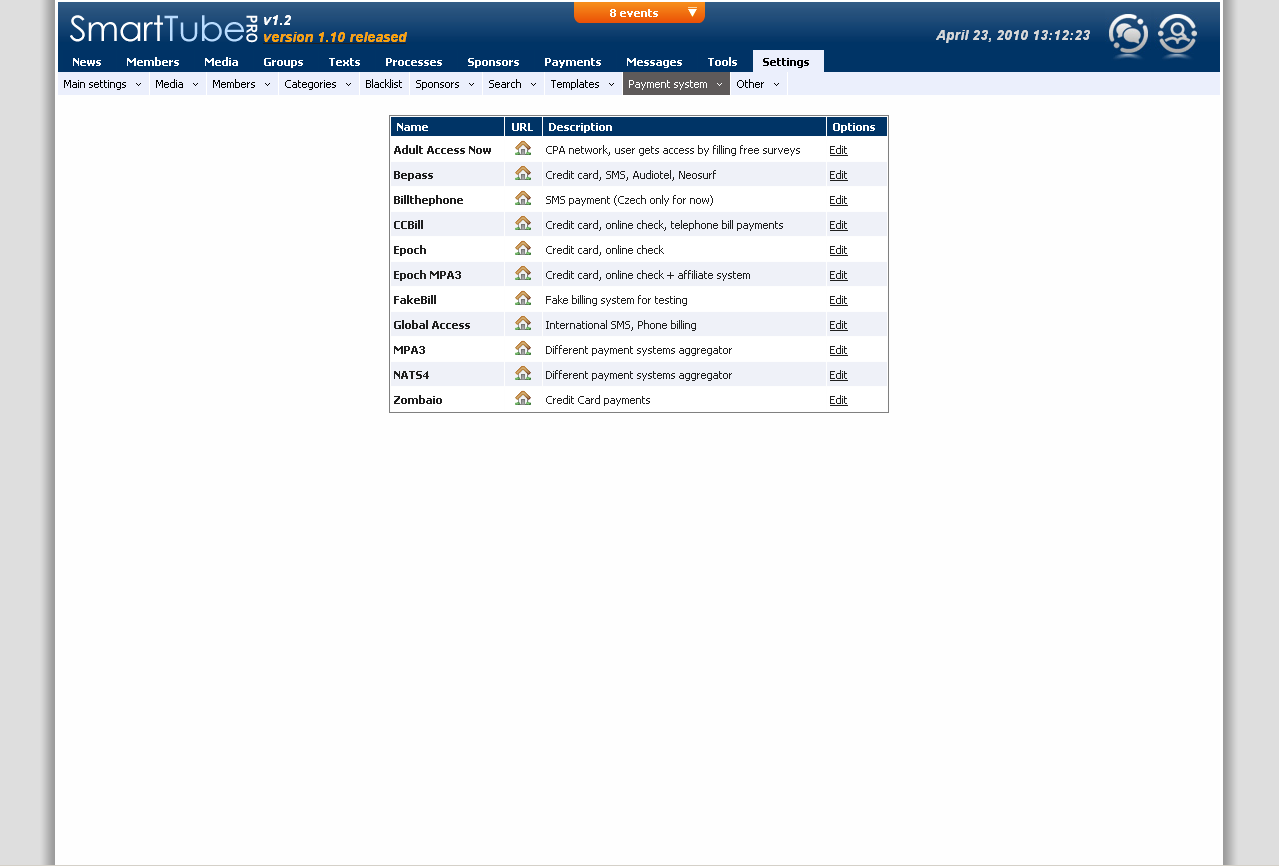
Task: Click version 1.10 released notice
Action: pyautogui.click(x=335, y=37)
